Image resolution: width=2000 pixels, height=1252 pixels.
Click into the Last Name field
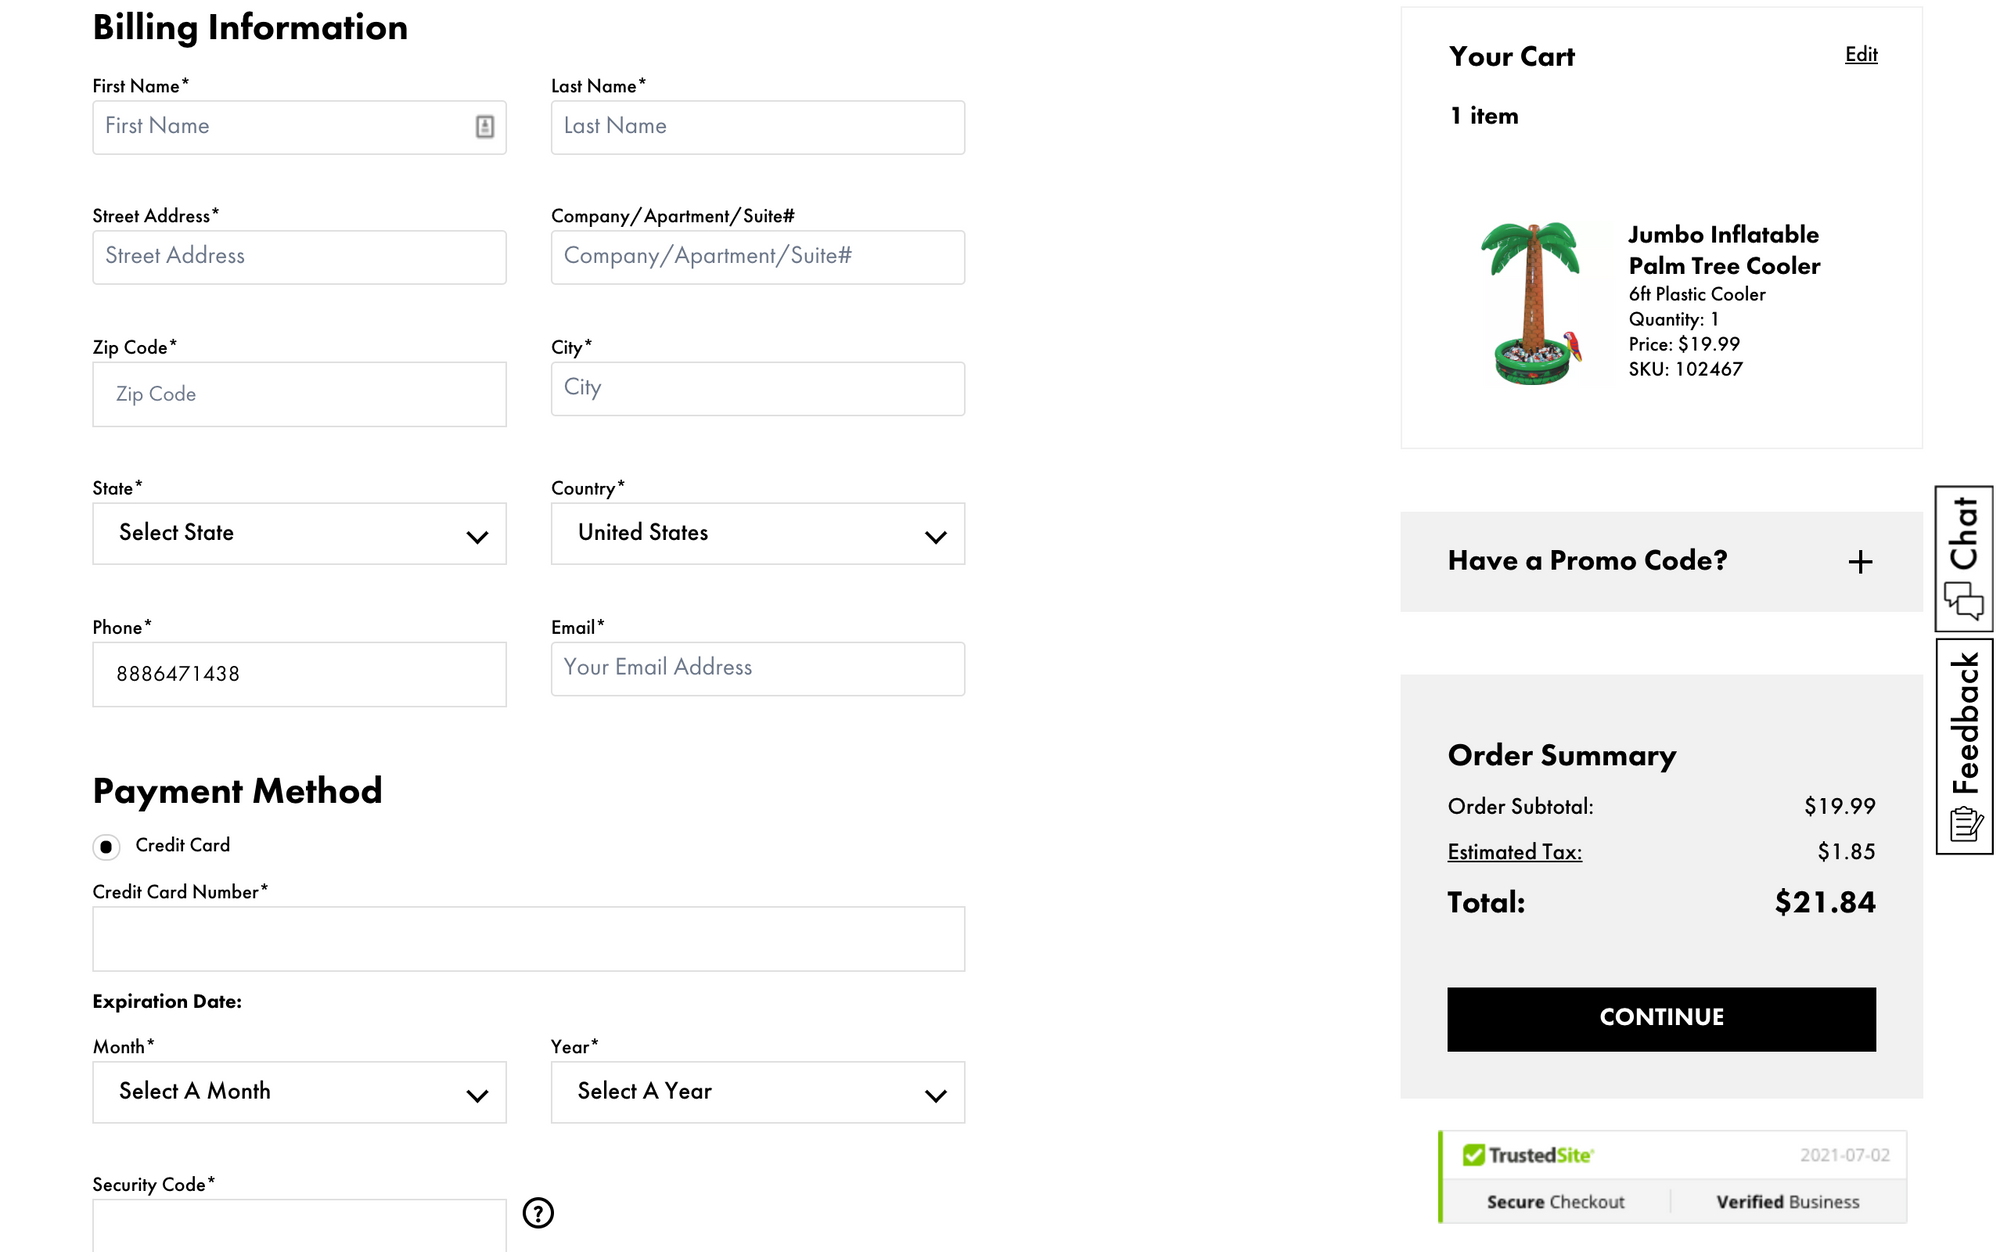coord(757,127)
